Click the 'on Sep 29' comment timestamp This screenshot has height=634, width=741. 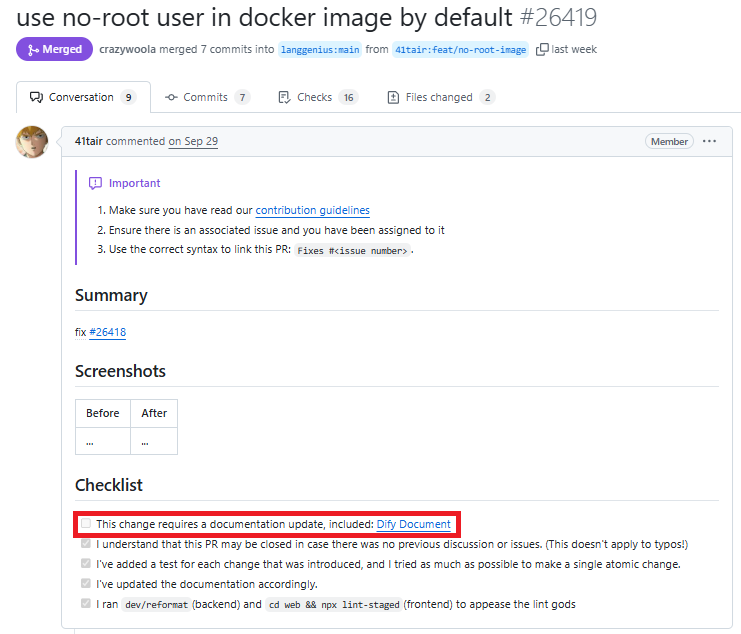[x=193, y=141]
